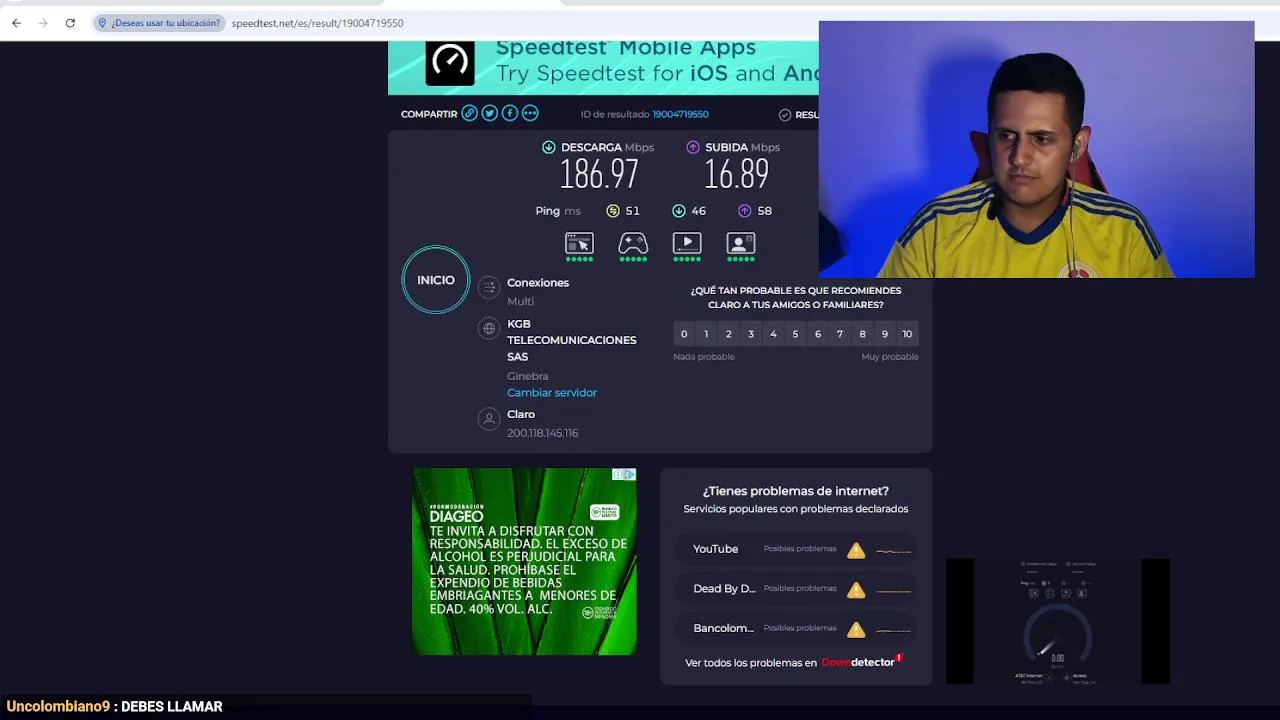Click the Claro provider user icon
Image resolution: width=1280 pixels, height=720 pixels.
point(489,419)
